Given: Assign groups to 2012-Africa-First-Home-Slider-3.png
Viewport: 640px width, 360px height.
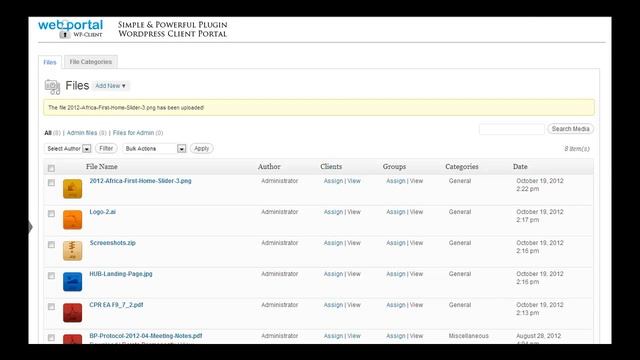Looking at the screenshot, I should pos(396,181).
